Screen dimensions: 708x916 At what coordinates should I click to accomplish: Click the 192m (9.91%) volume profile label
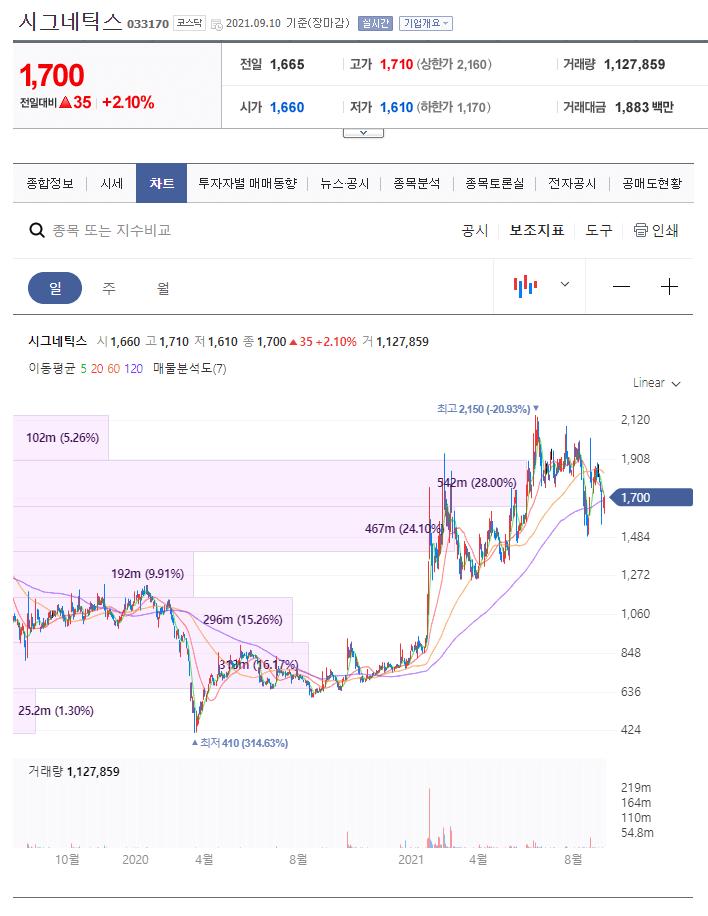coord(148,574)
